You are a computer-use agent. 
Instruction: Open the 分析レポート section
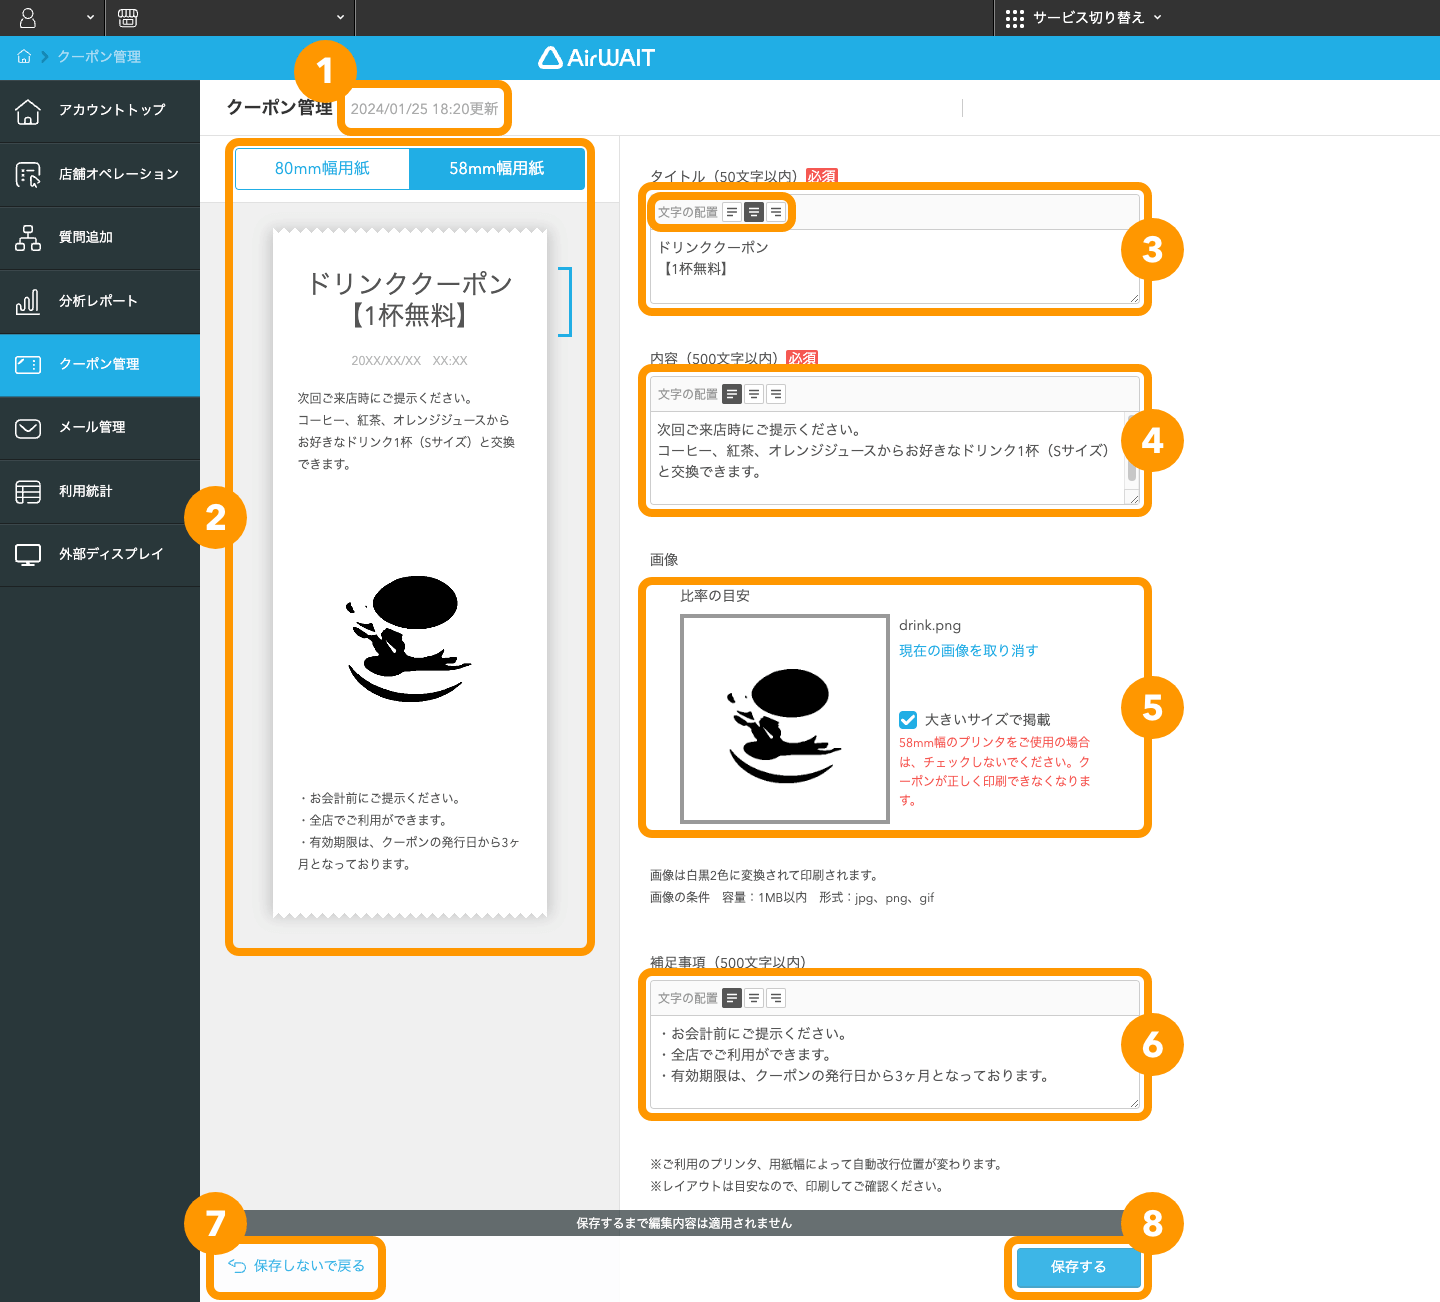(x=100, y=301)
